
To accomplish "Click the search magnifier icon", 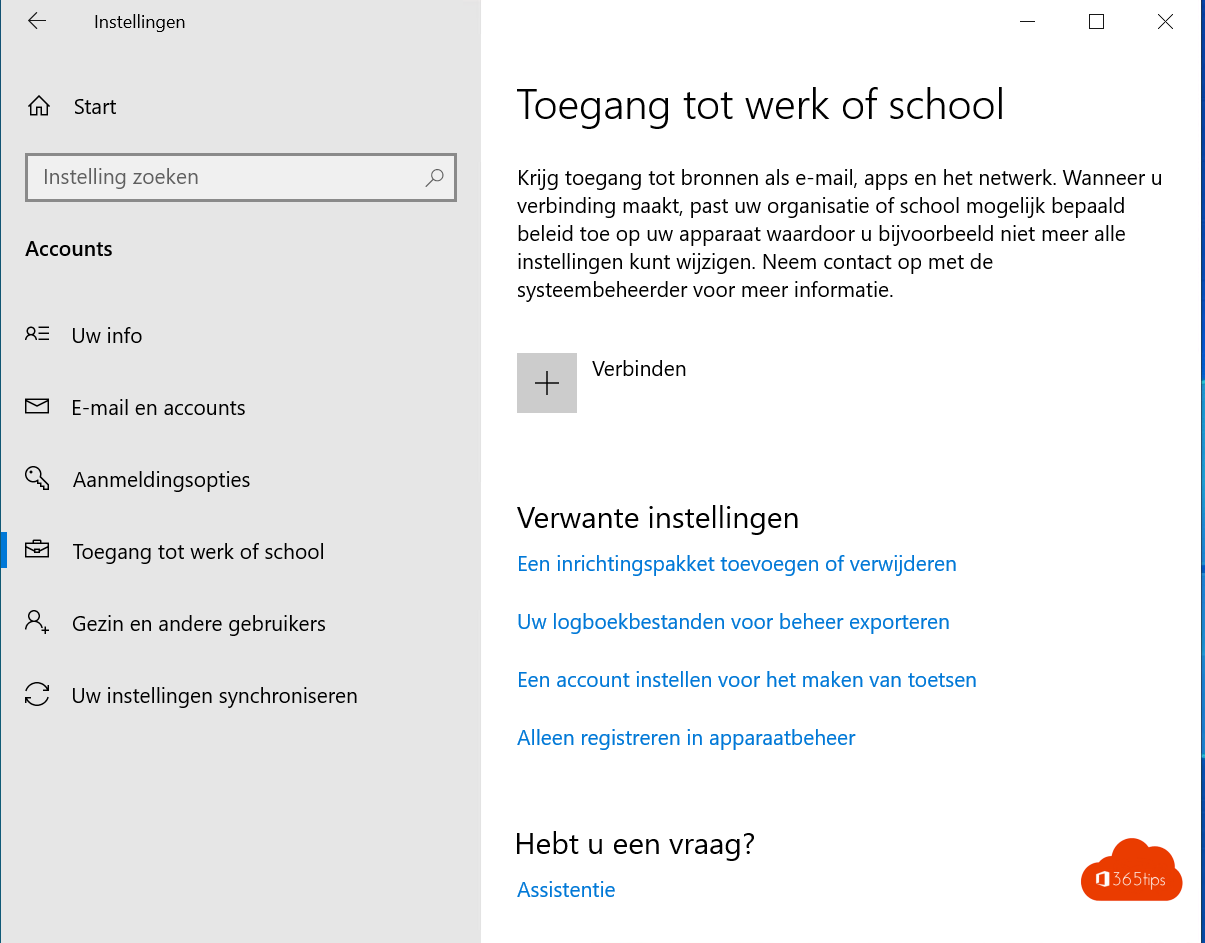I will point(434,178).
